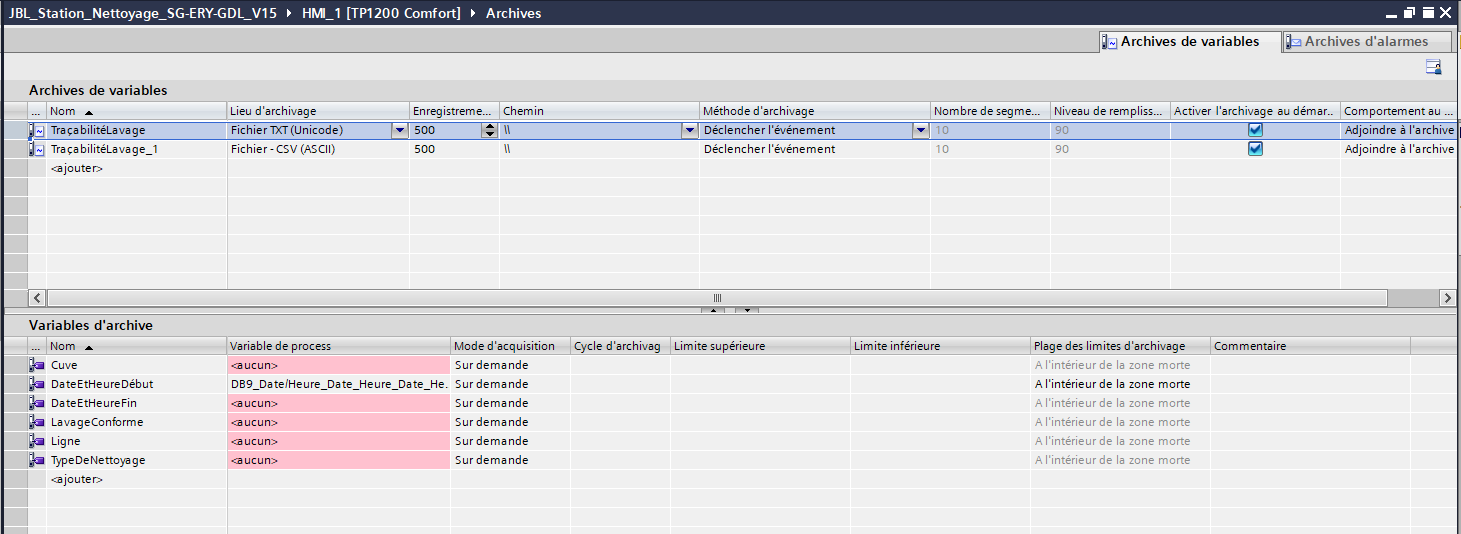Uncheck startup archiving for TraçabilitéLavage
1461x534 pixels.
coord(1255,130)
